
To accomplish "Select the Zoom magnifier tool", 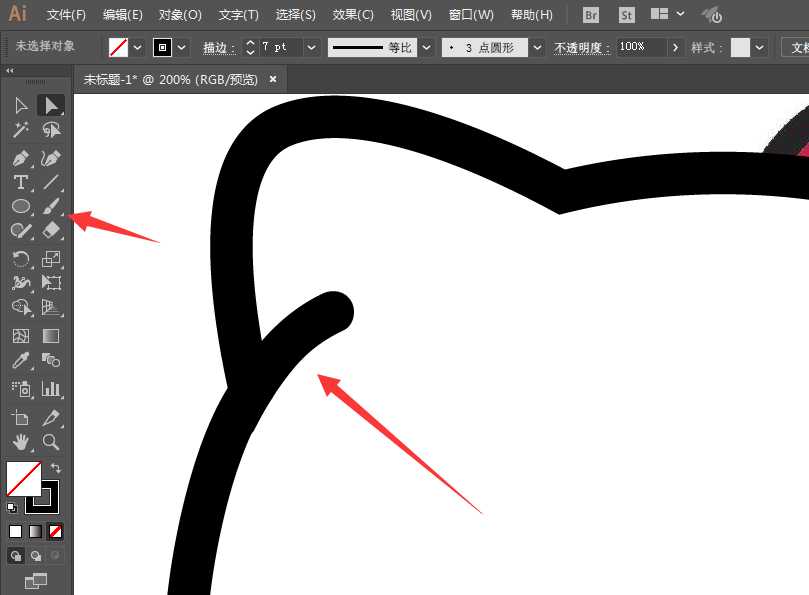I will tap(51, 441).
